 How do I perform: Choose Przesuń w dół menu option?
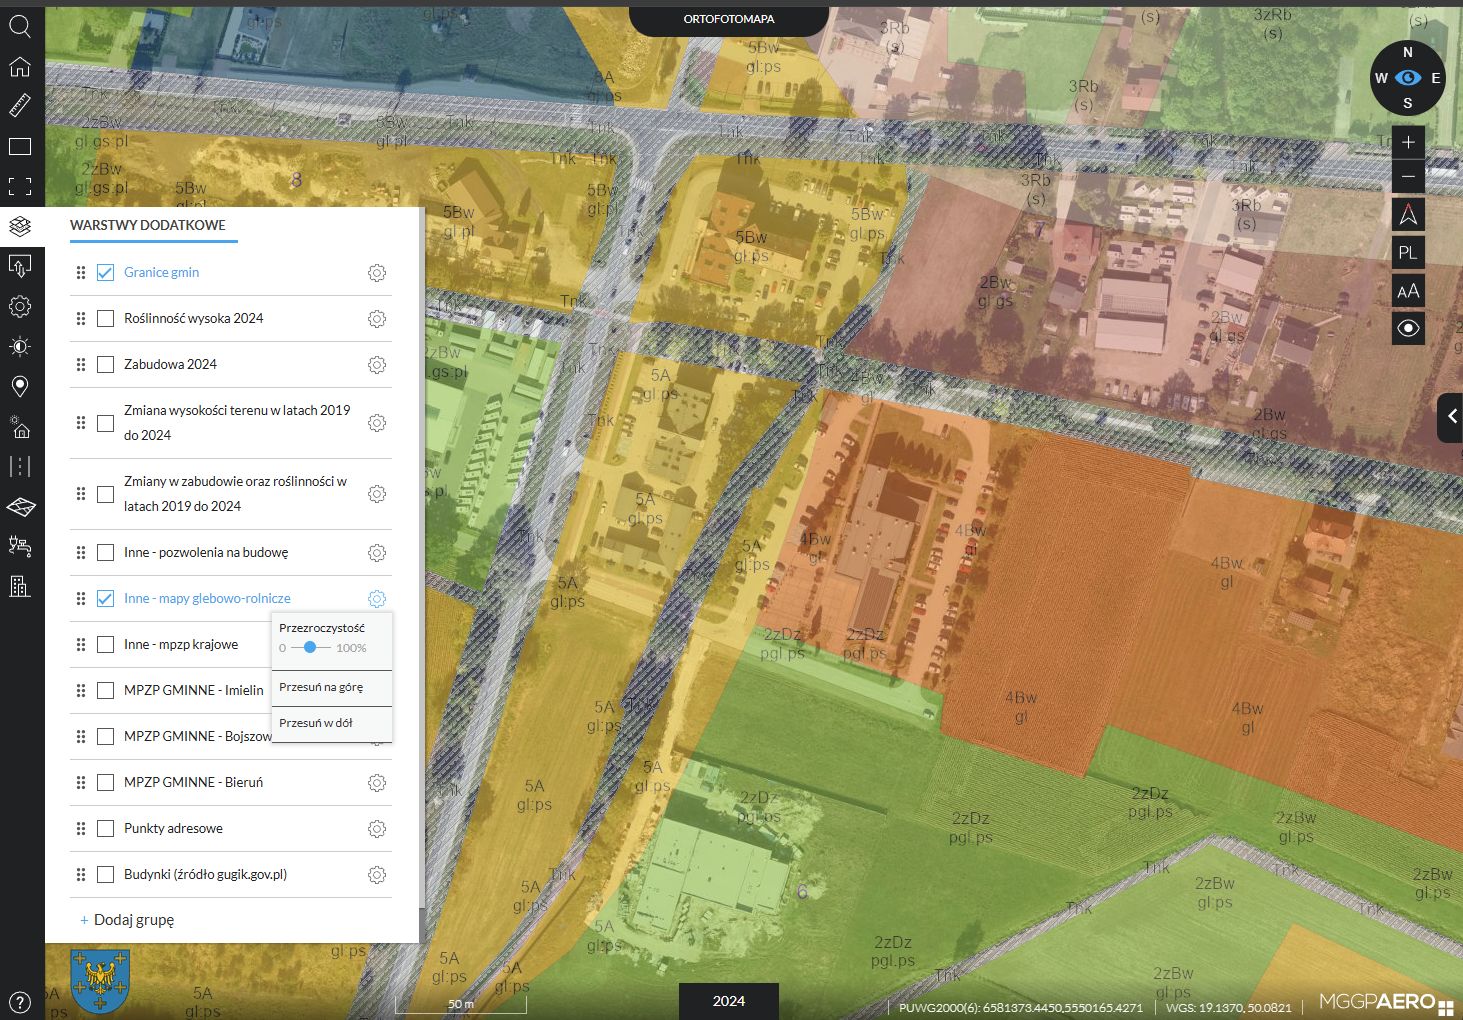(x=316, y=723)
